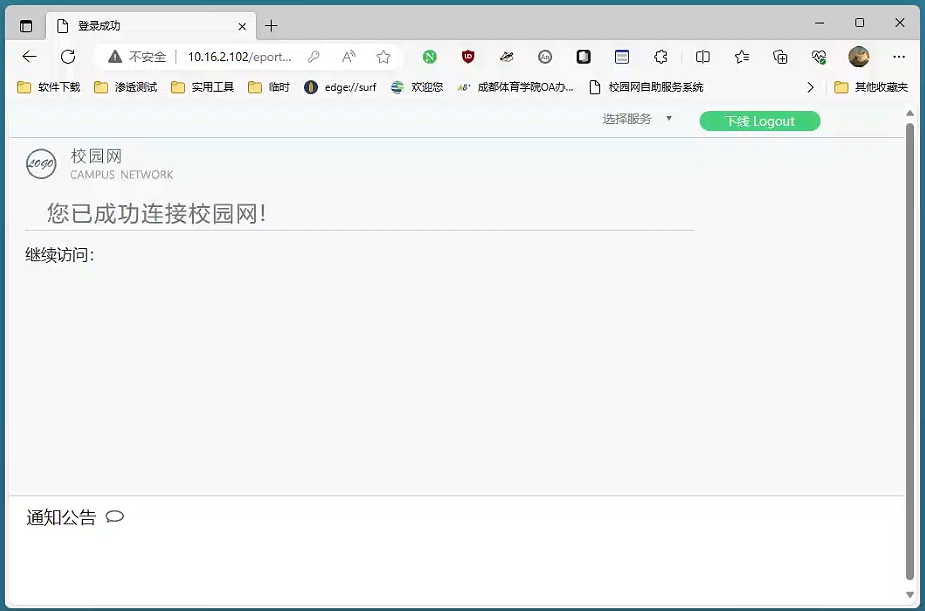Open the browser settings and more menu
Screen dimensions: 925x611
click(x=899, y=57)
